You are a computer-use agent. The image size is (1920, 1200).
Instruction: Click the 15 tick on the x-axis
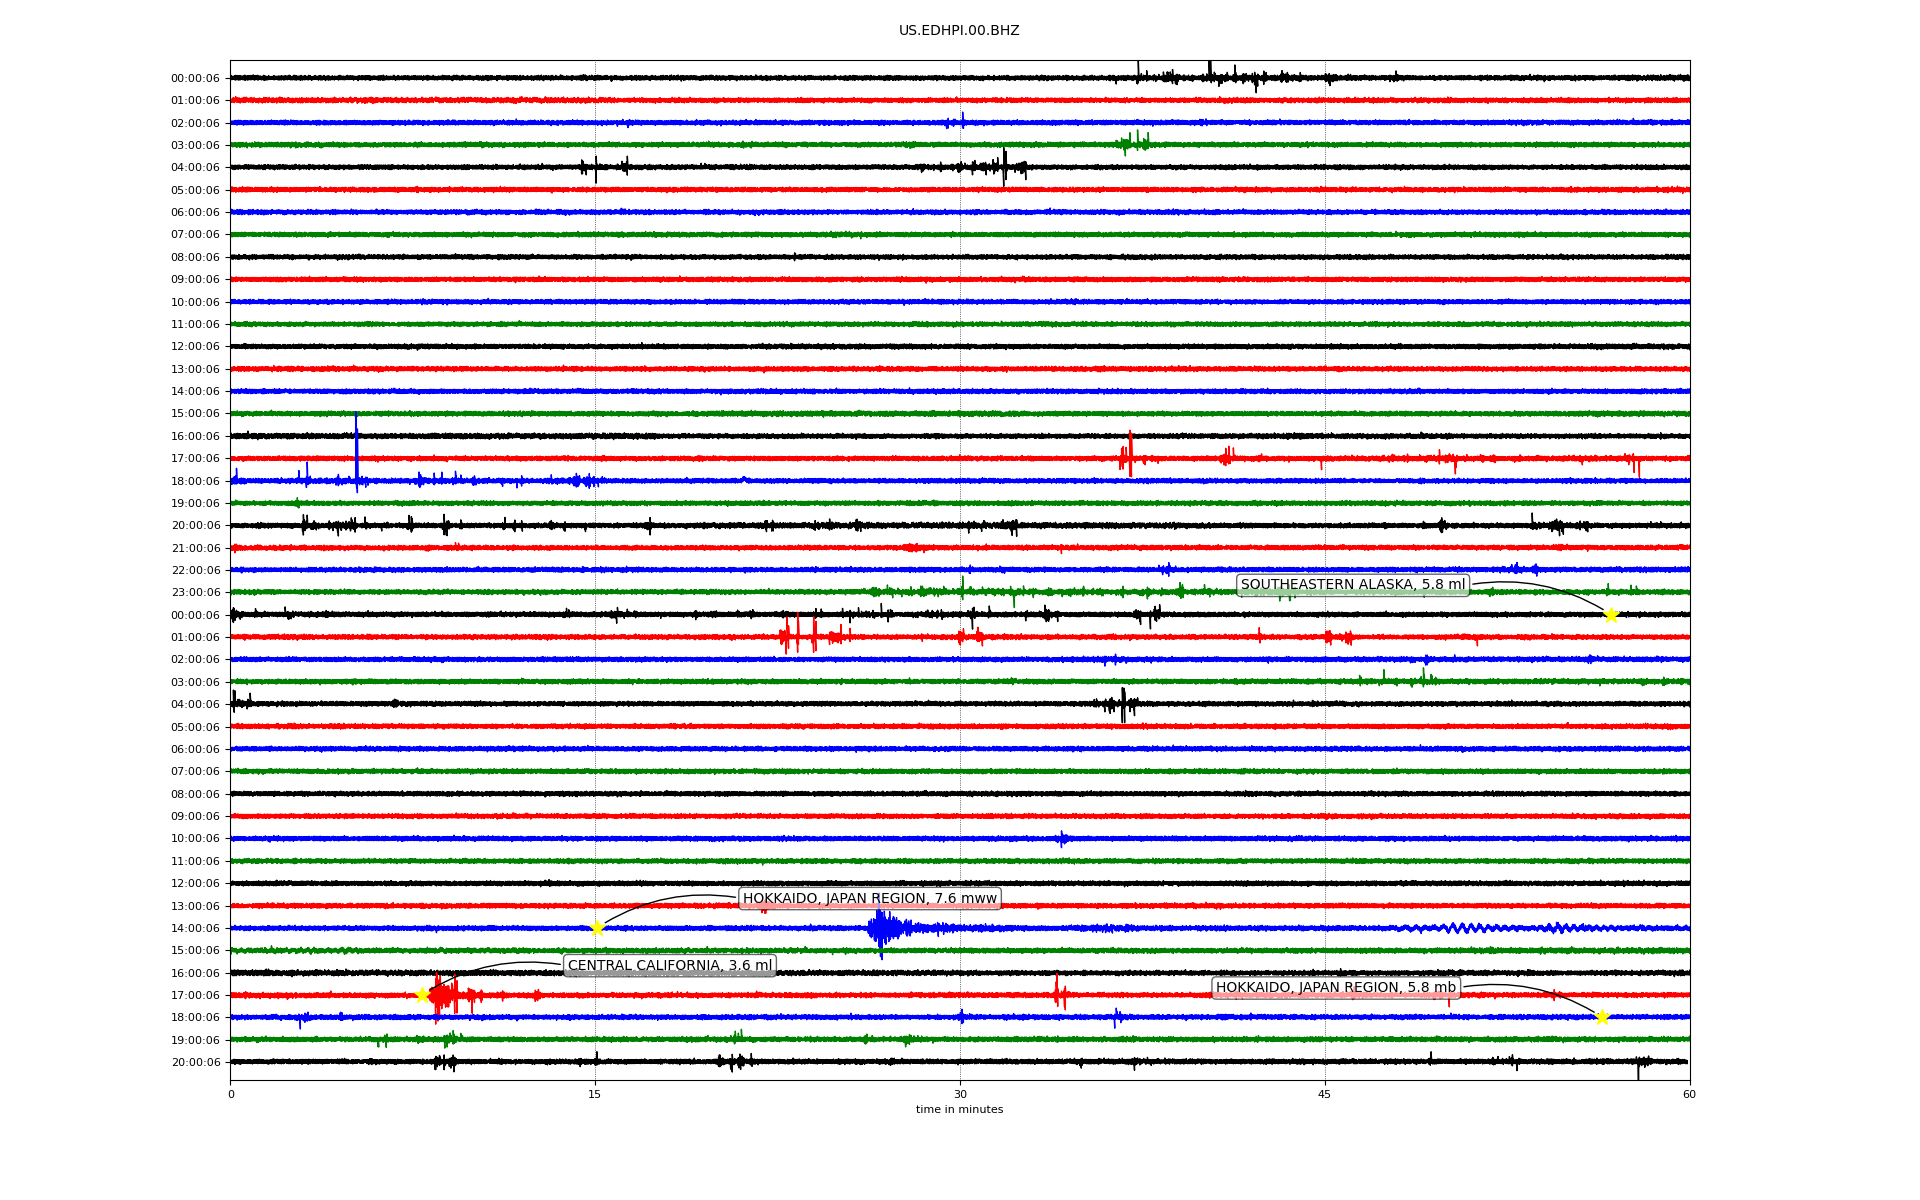coord(595,1094)
